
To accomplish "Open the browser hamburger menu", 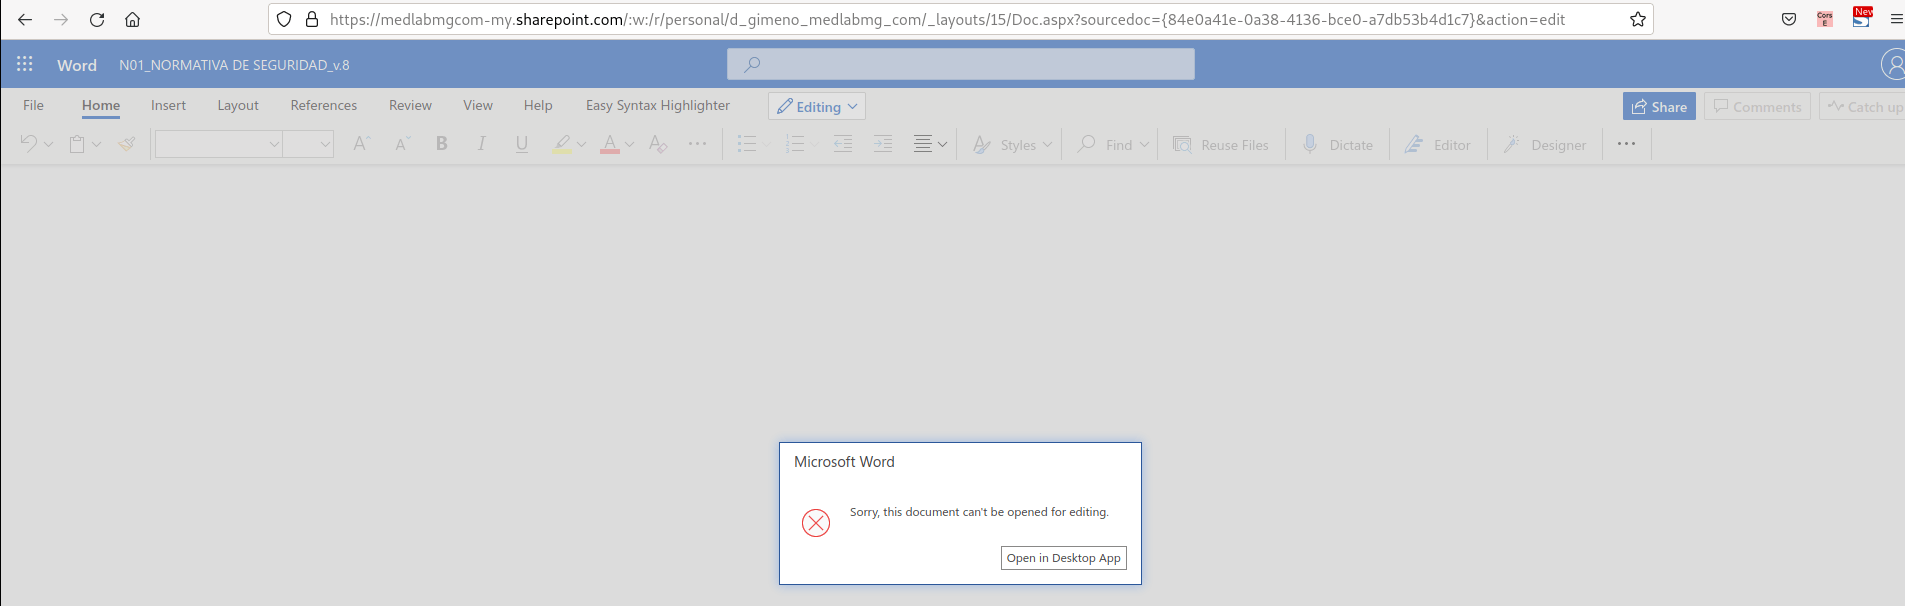I will [x=1896, y=19].
